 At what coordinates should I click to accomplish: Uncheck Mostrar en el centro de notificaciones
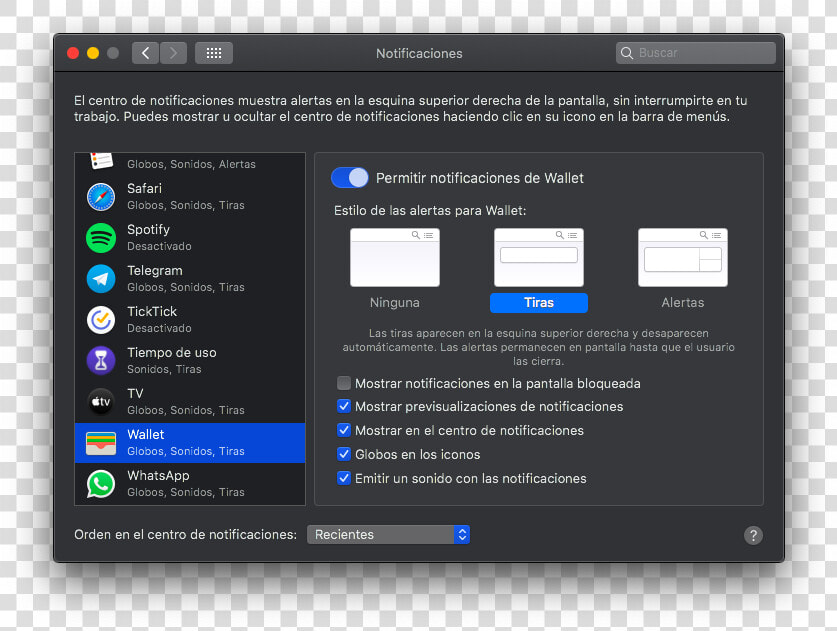point(344,430)
